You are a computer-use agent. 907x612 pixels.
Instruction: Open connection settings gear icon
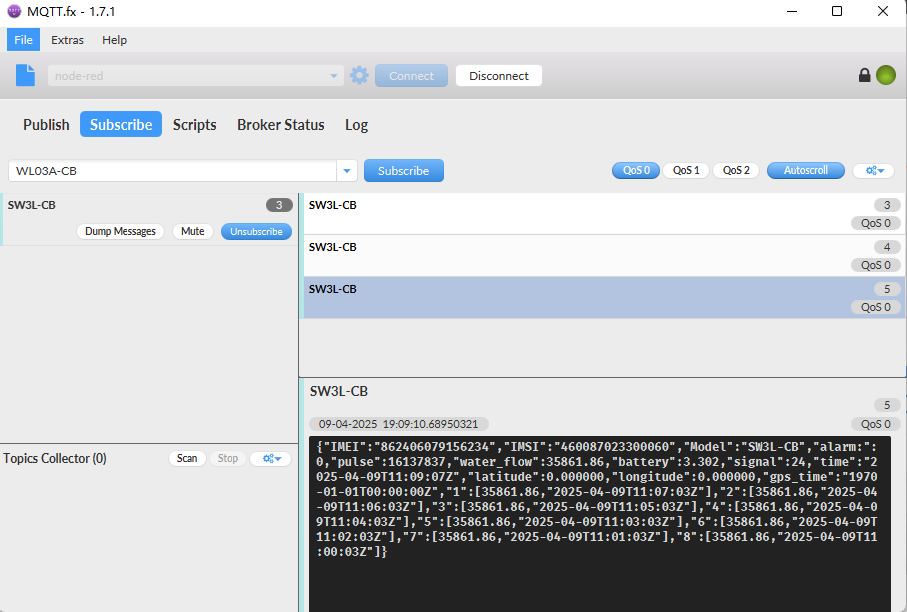coord(359,75)
